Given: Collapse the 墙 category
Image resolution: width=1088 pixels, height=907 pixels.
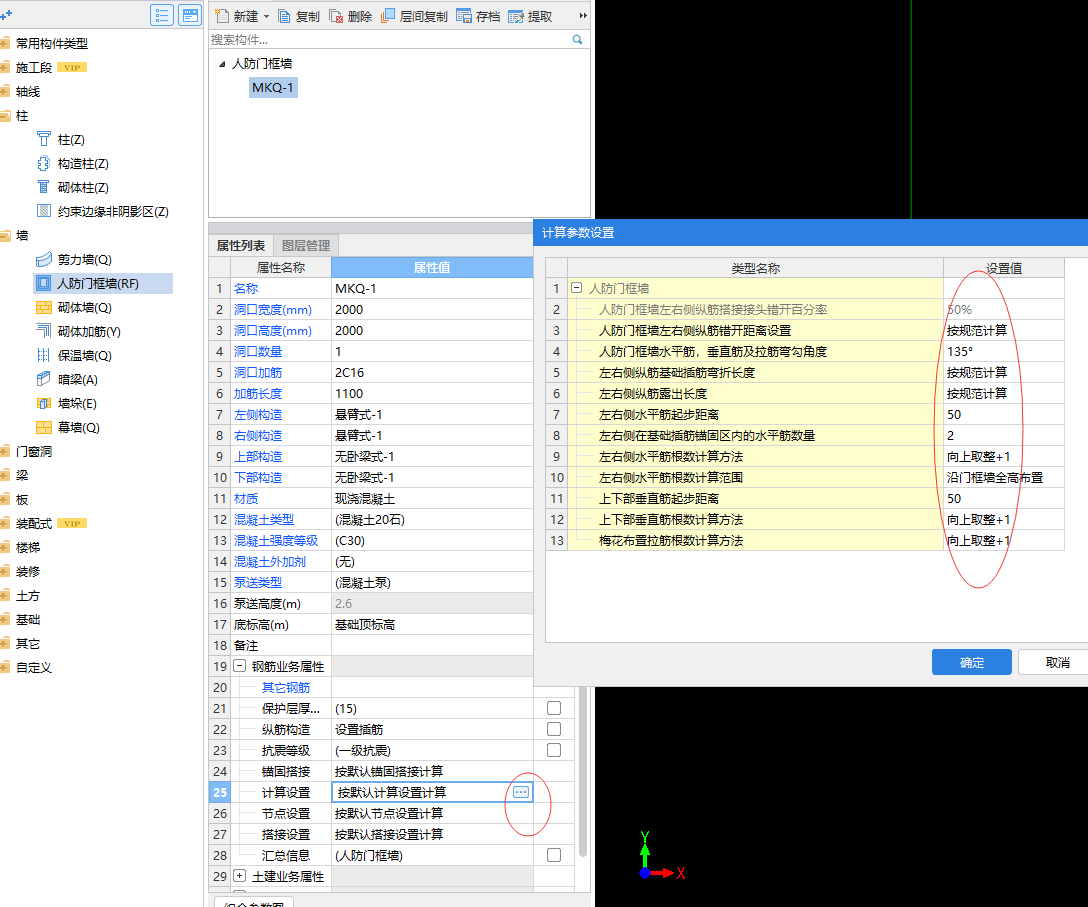Looking at the screenshot, I should [x=4, y=235].
